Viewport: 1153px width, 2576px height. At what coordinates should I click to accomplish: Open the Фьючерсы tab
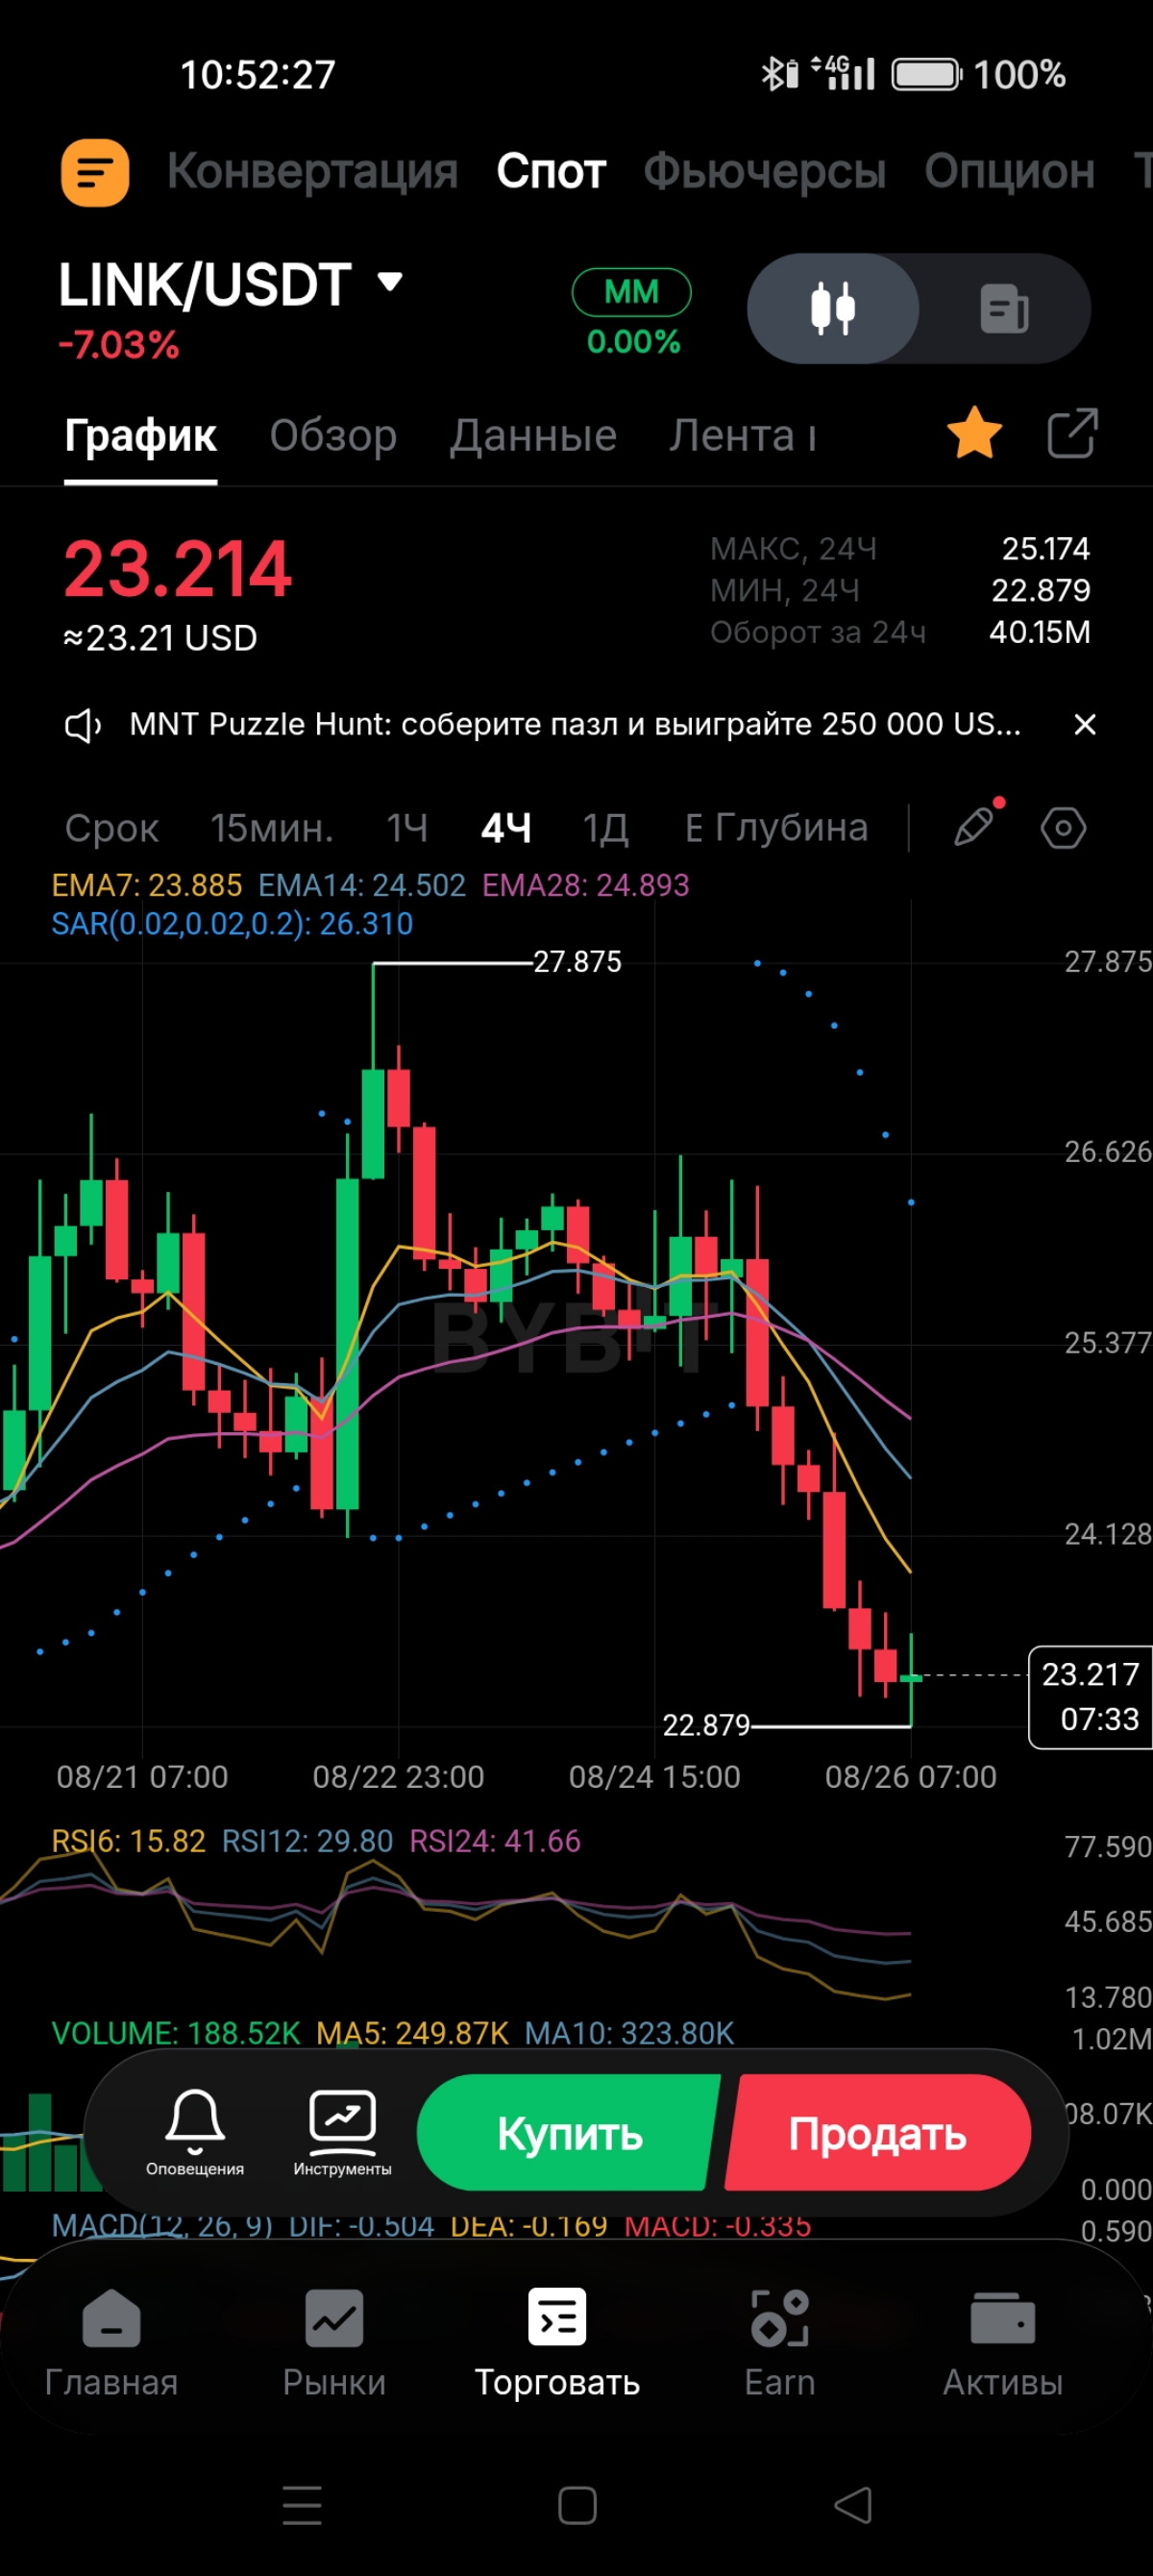[x=765, y=172]
